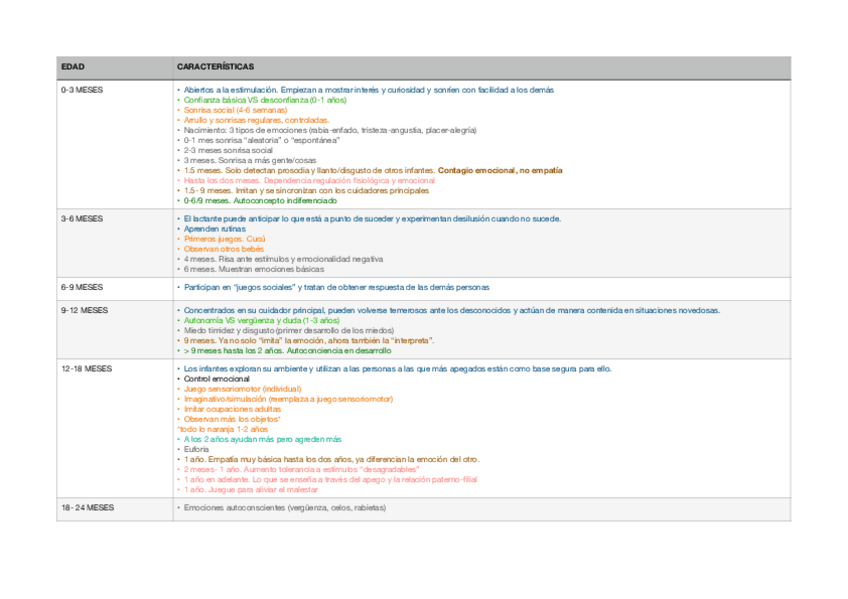
Task: Select the 12-18 MESES row label
Action: (87, 369)
